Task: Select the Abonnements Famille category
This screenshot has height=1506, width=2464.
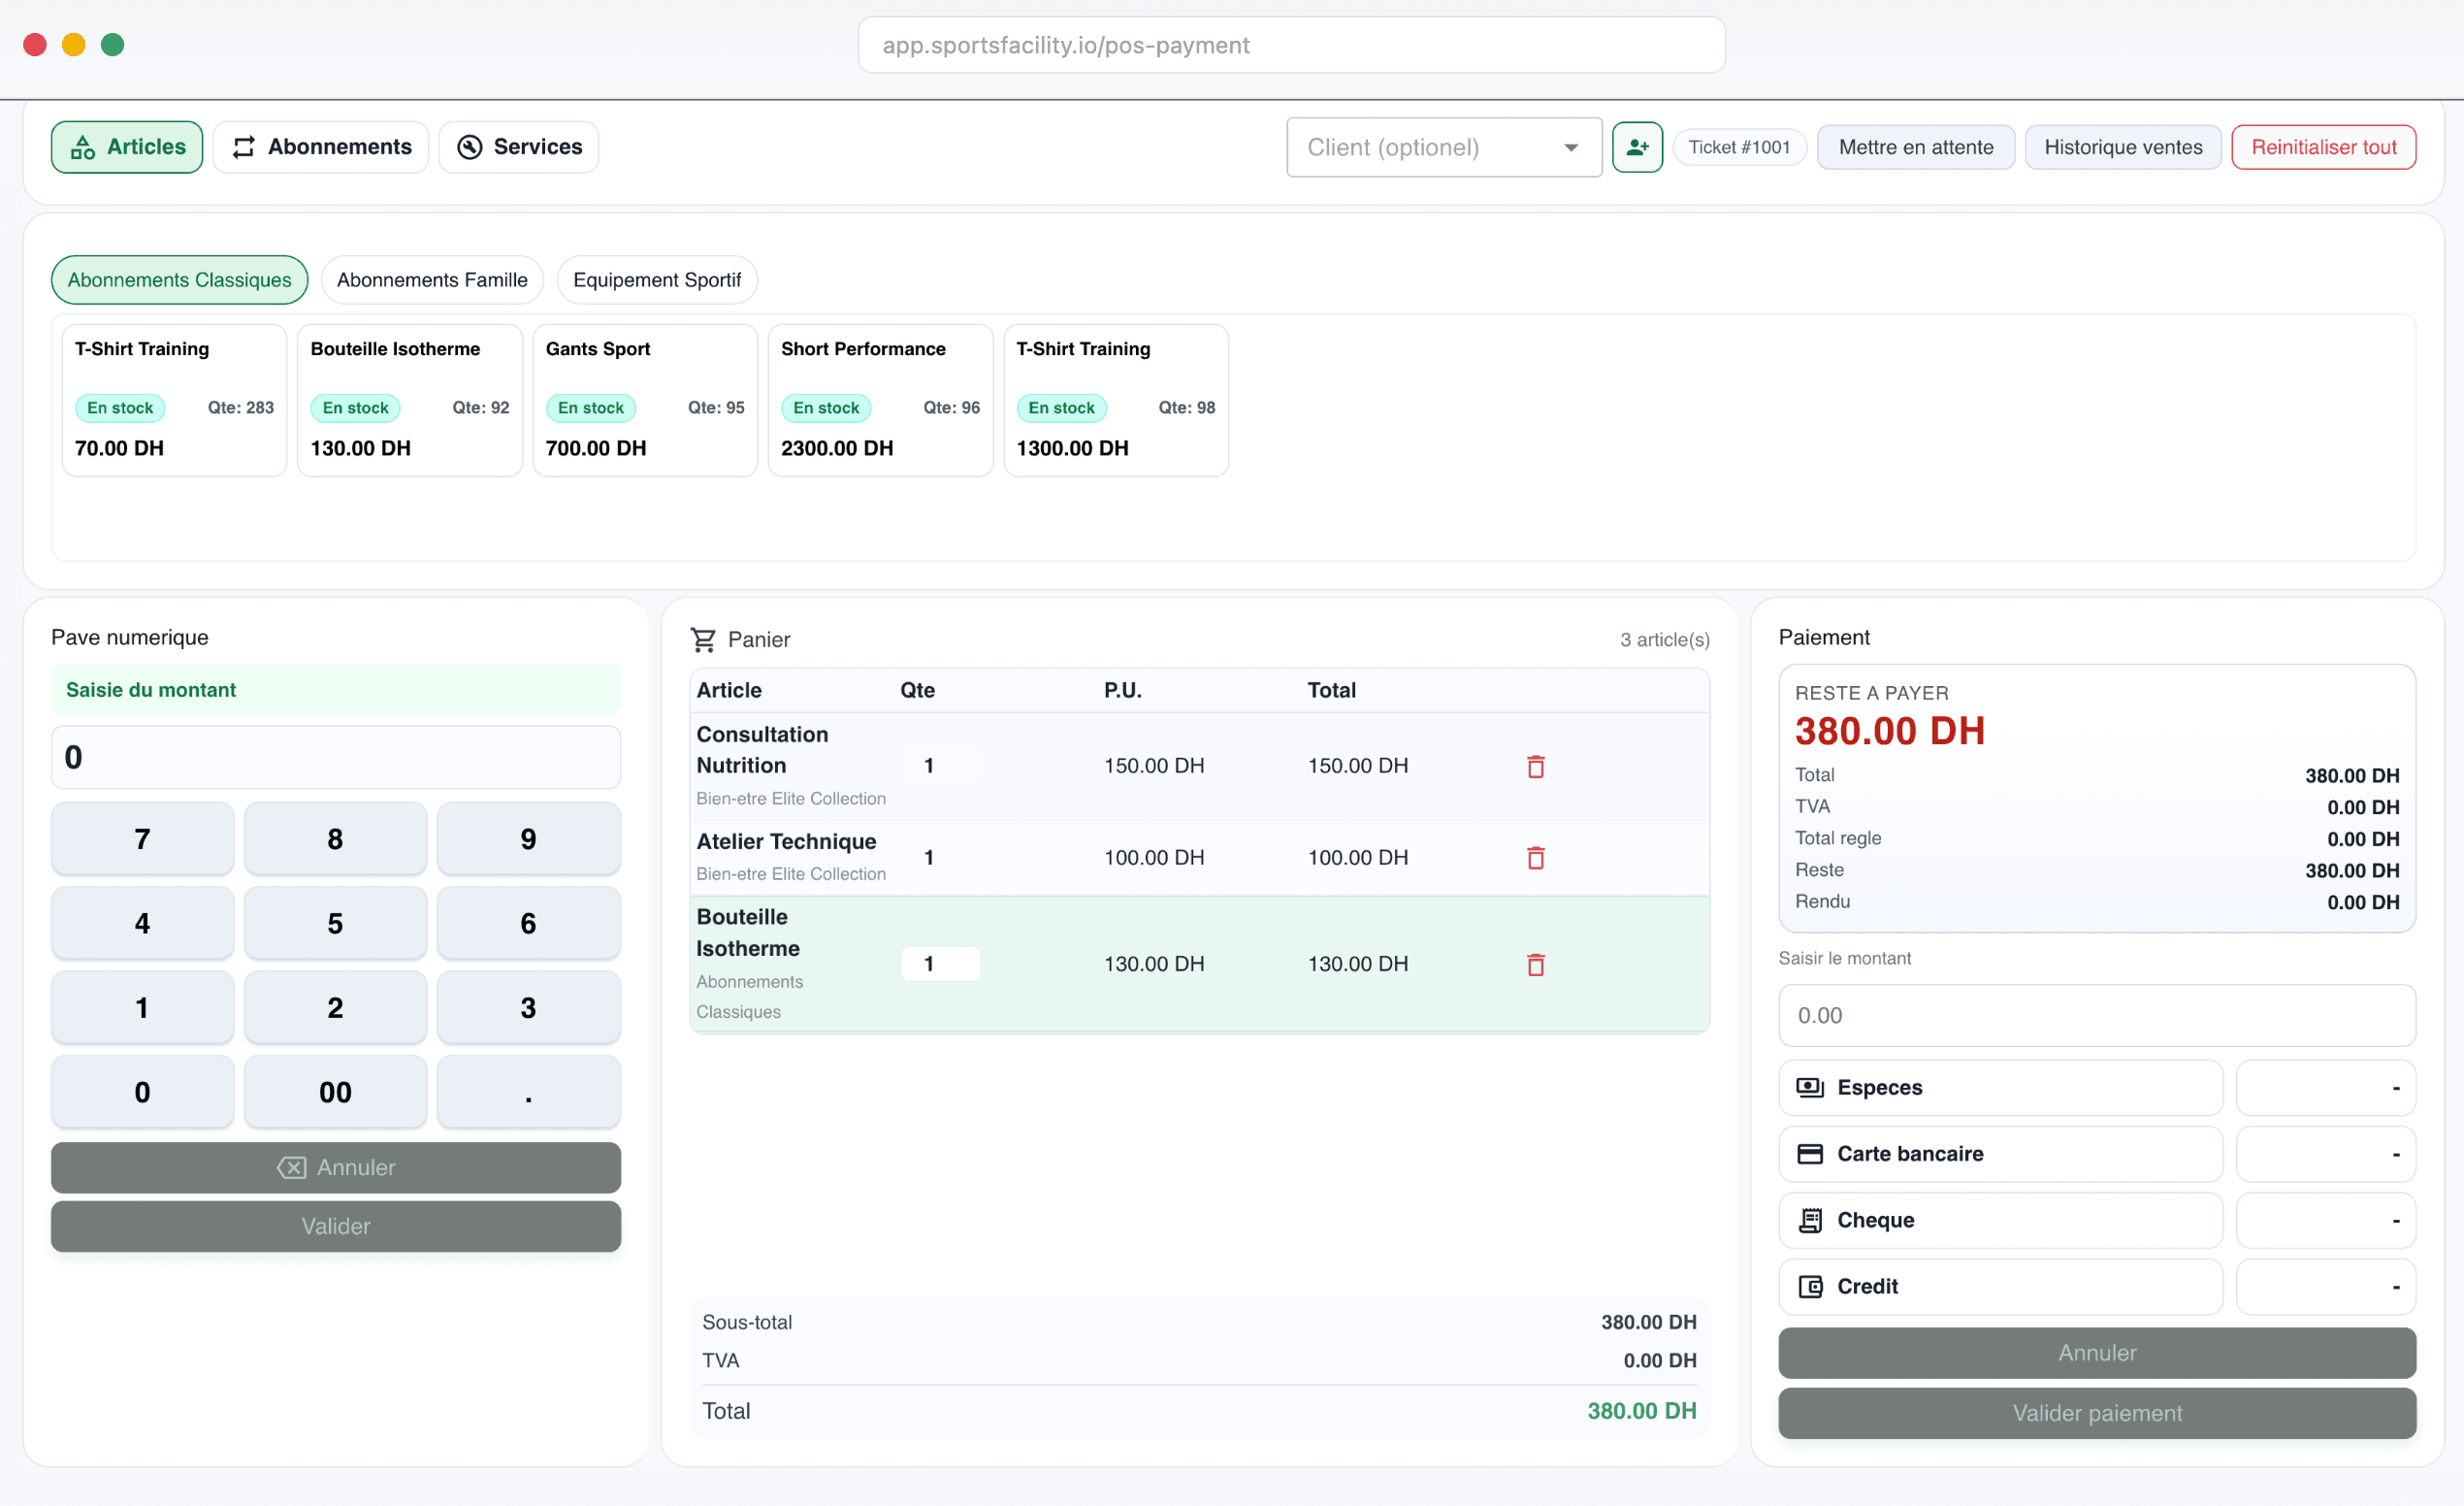Action: (x=431, y=279)
